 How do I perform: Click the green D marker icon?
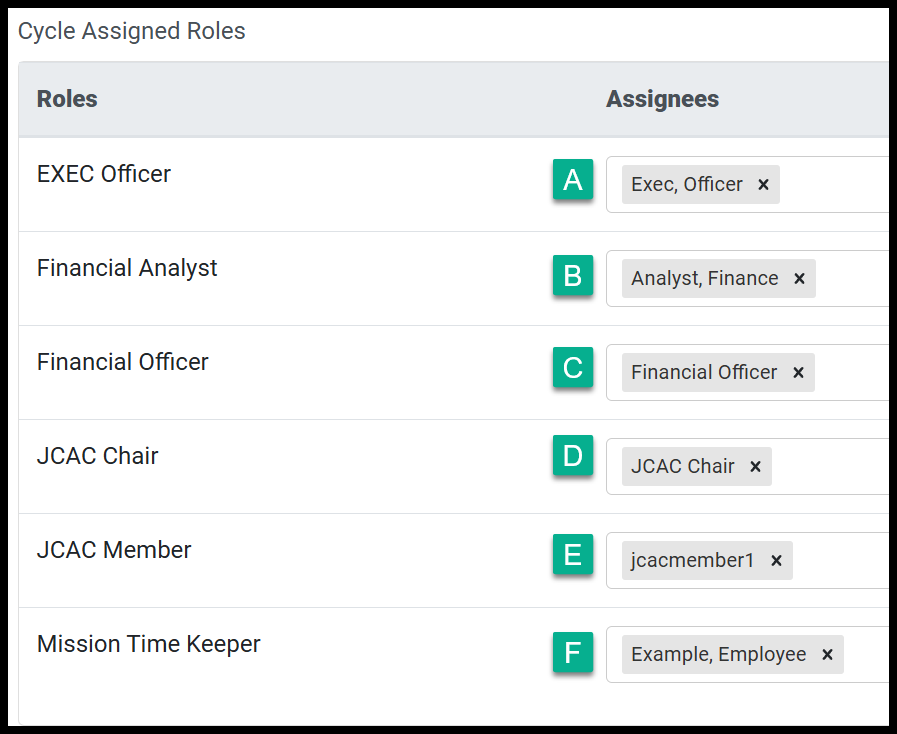tap(573, 455)
